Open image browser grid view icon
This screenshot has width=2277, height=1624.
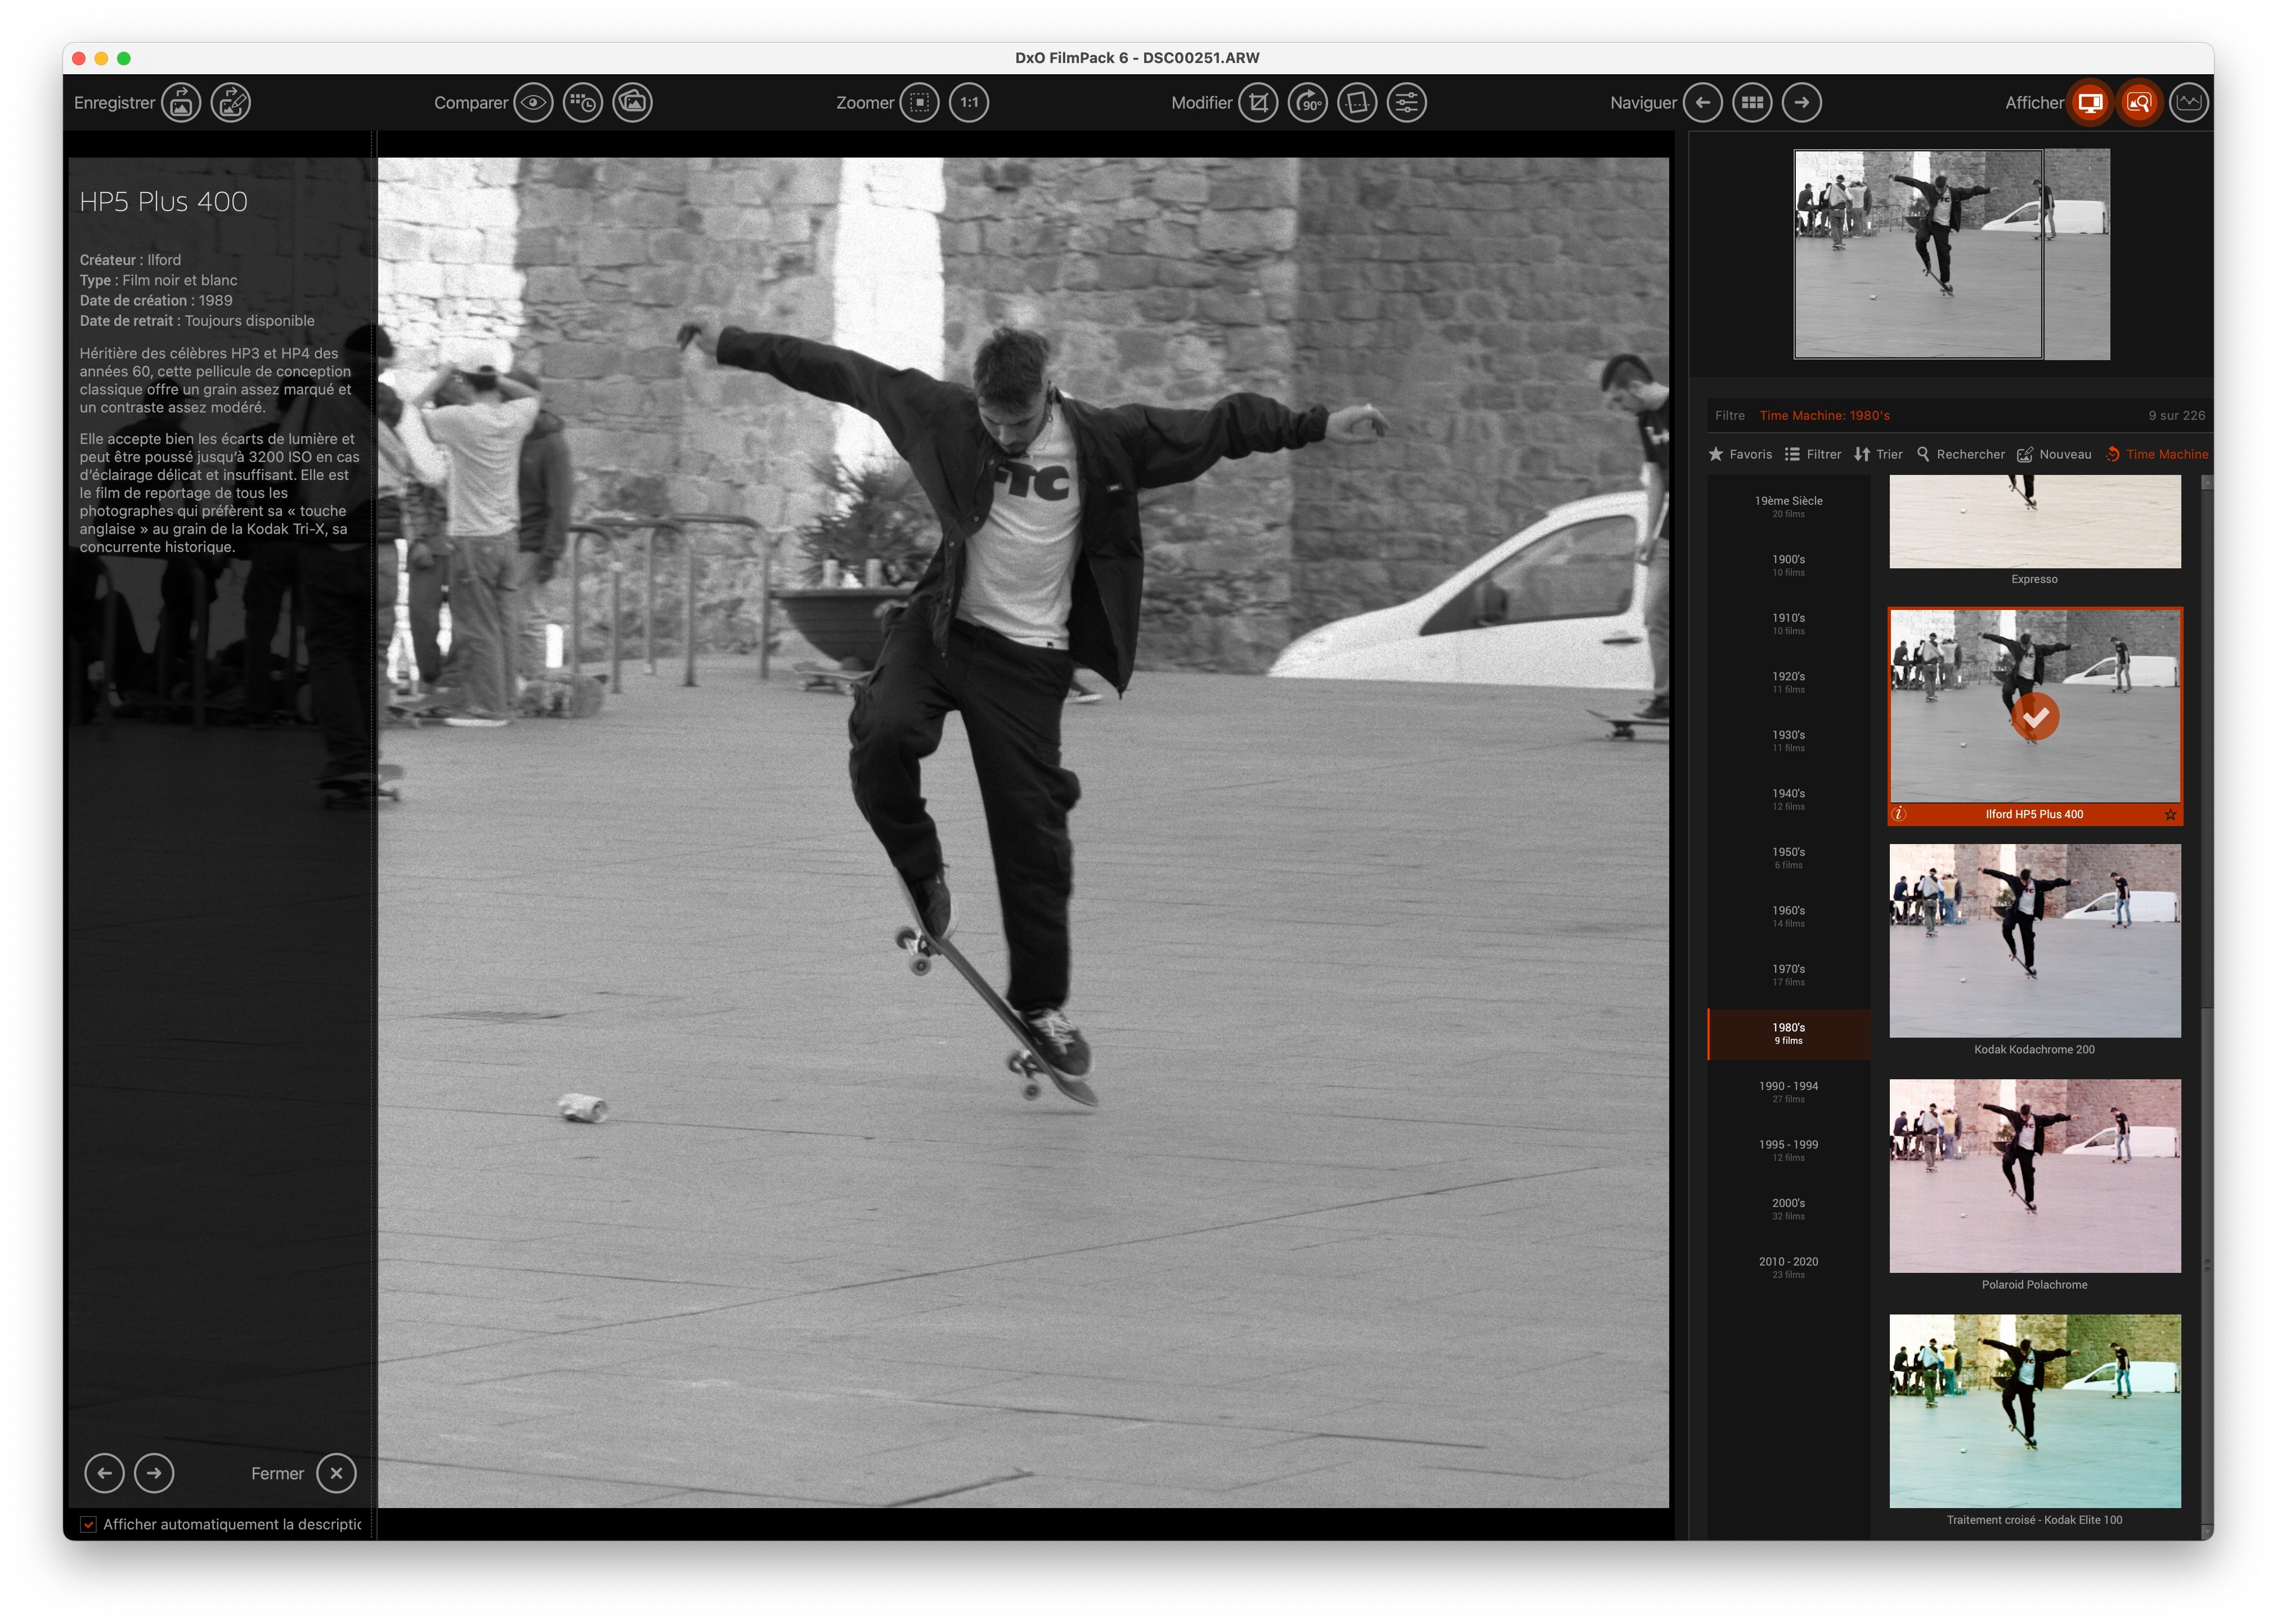tap(1752, 102)
